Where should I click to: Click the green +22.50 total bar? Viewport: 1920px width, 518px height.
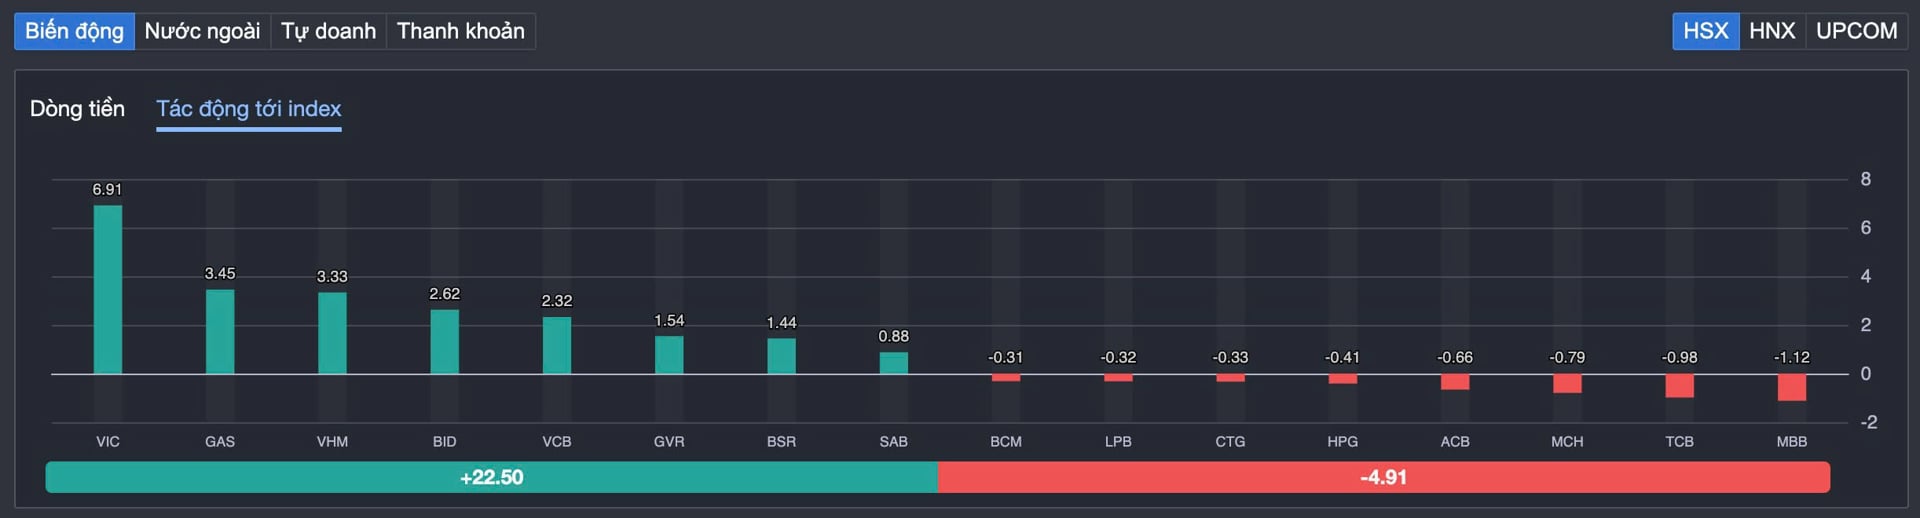click(x=491, y=478)
